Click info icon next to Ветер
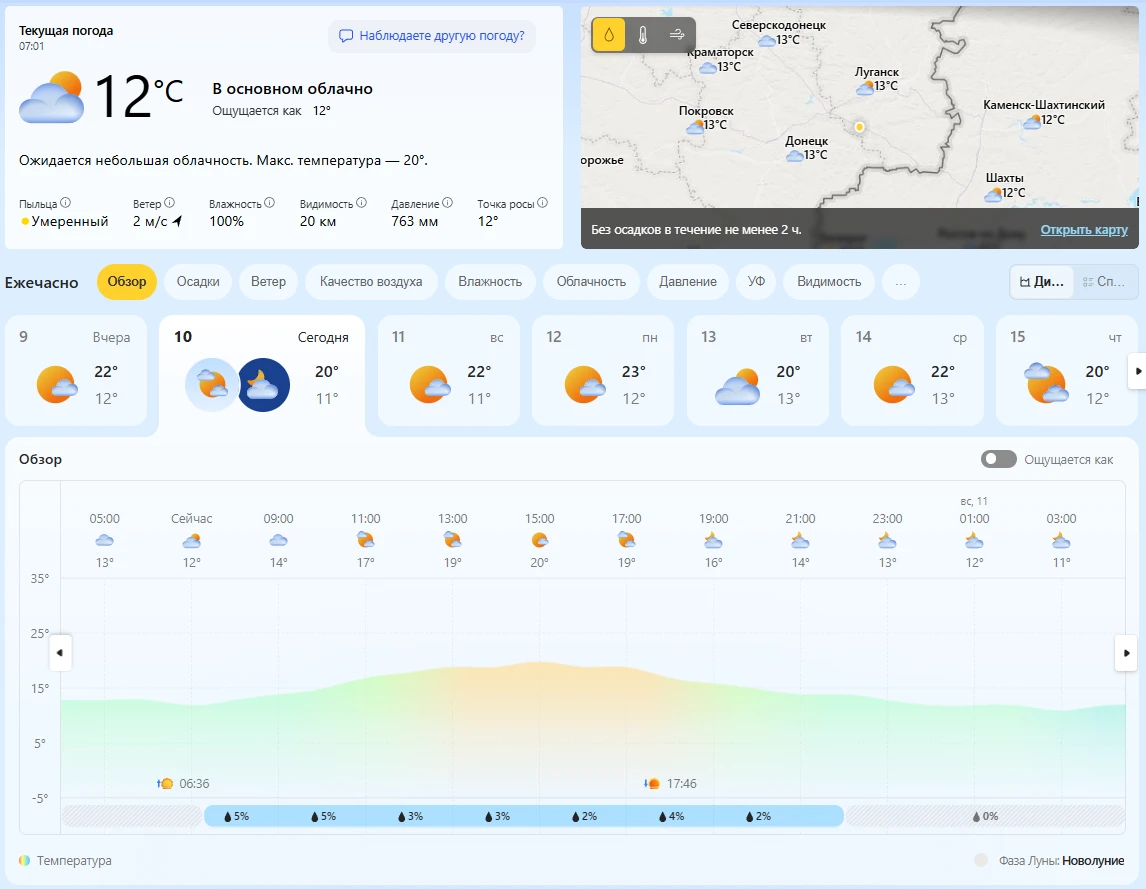This screenshot has height=889, width=1146. point(170,203)
